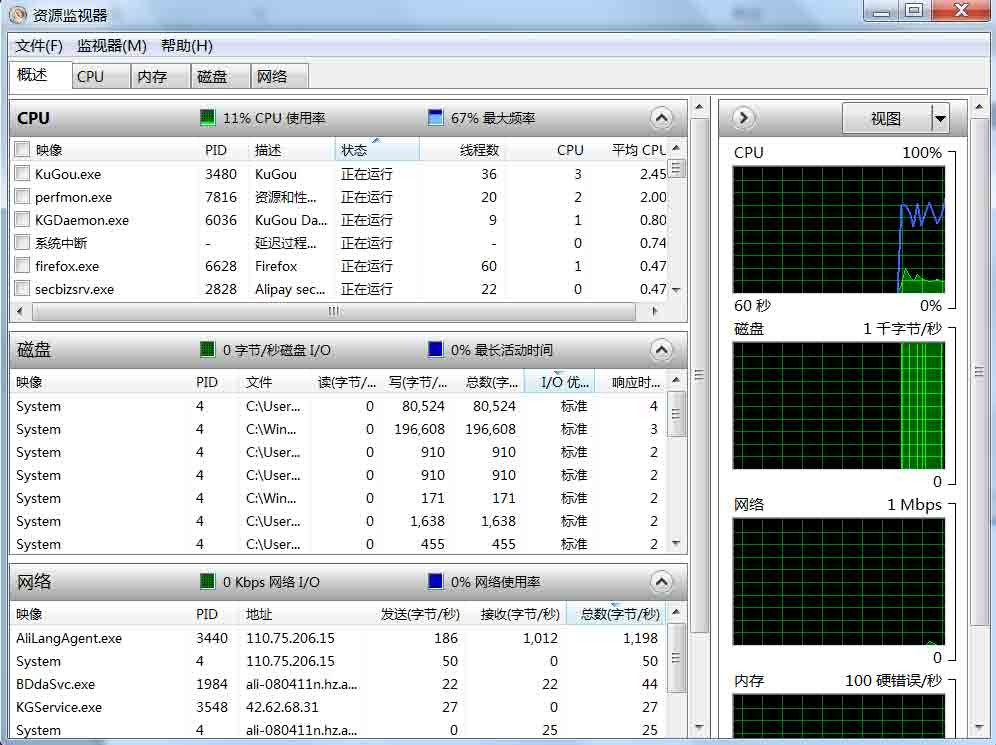This screenshot has height=745, width=996.
Task: Click the 视图 button
Action: pos(886,118)
